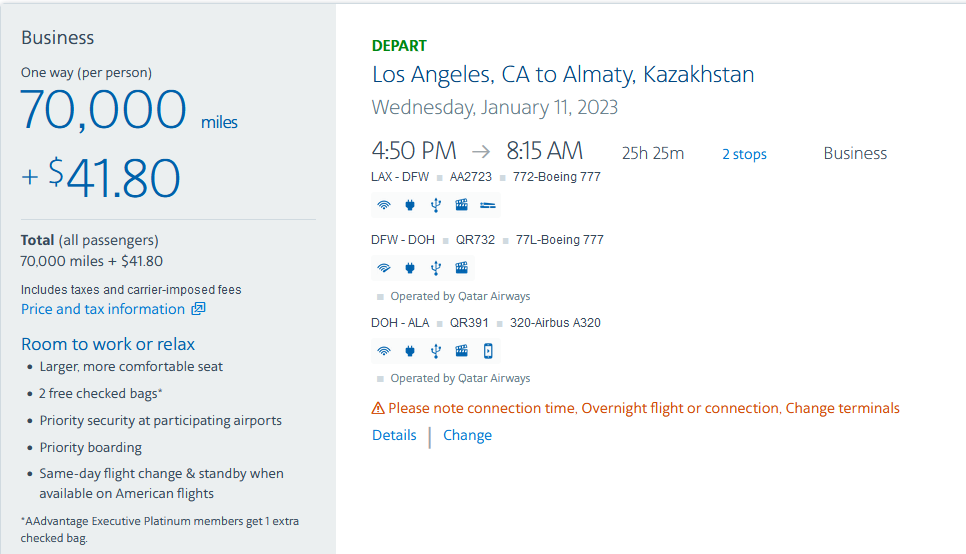Click the USB icon for DFW - DOH segment
Viewport: 966px width, 554px height.
tap(436, 268)
